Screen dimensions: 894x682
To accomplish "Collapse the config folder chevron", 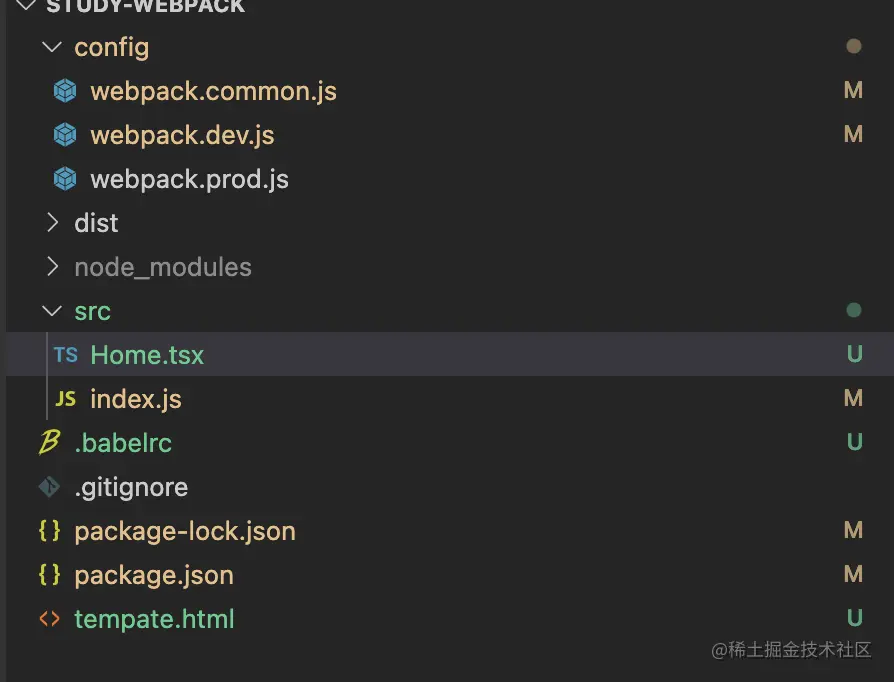I will tap(52, 47).
